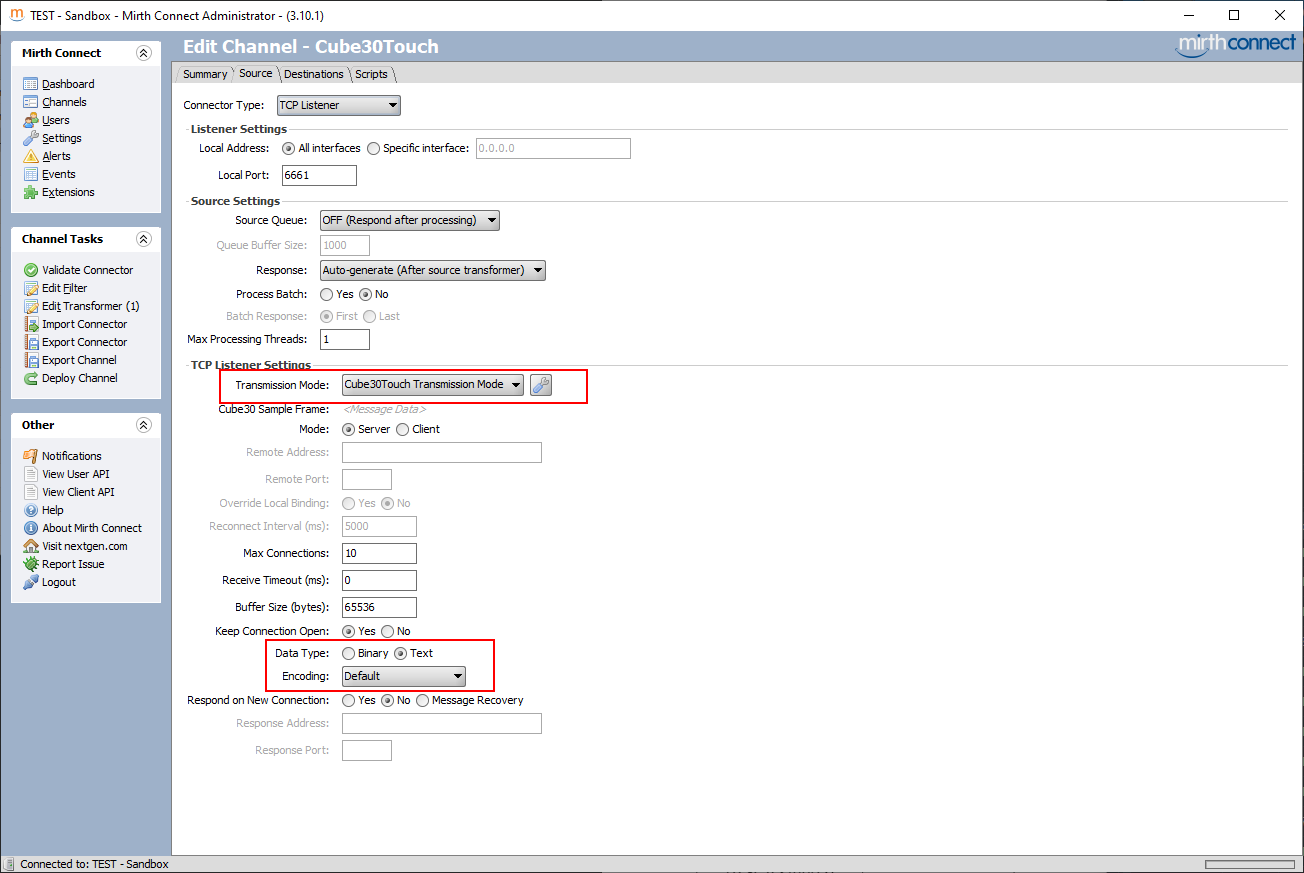The image size is (1304, 873).
Task: Click the status bar progress bar
Action: tap(1250, 864)
